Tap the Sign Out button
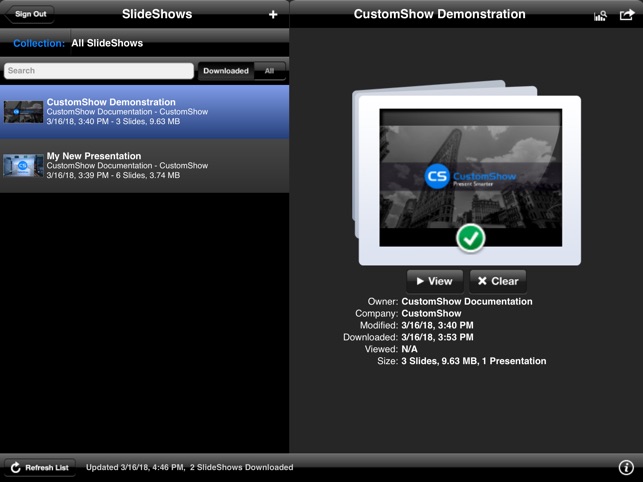This screenshot has height=482, width=643. (x=30, y=14)
